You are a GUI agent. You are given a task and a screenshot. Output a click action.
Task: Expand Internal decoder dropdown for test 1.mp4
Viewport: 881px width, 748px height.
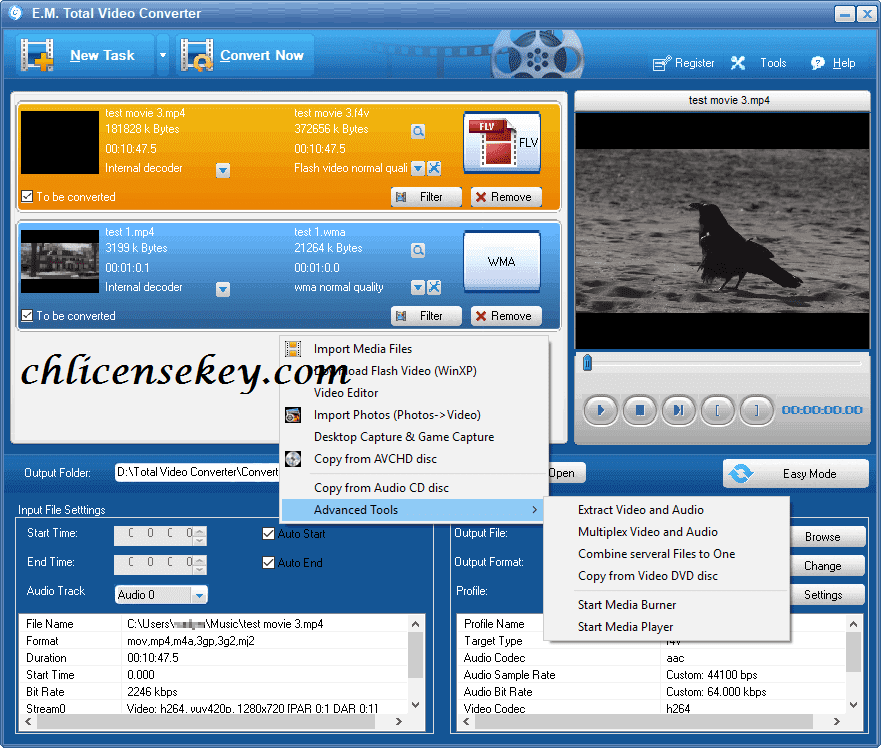click(x=223, y=289)
